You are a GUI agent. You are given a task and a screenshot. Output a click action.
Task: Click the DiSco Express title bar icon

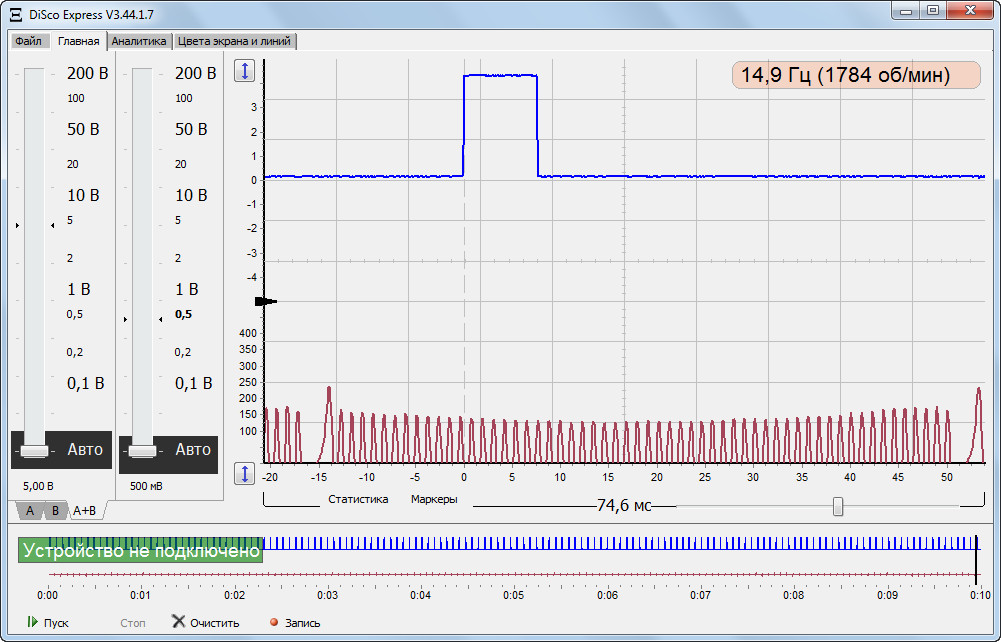coord(17,14)
